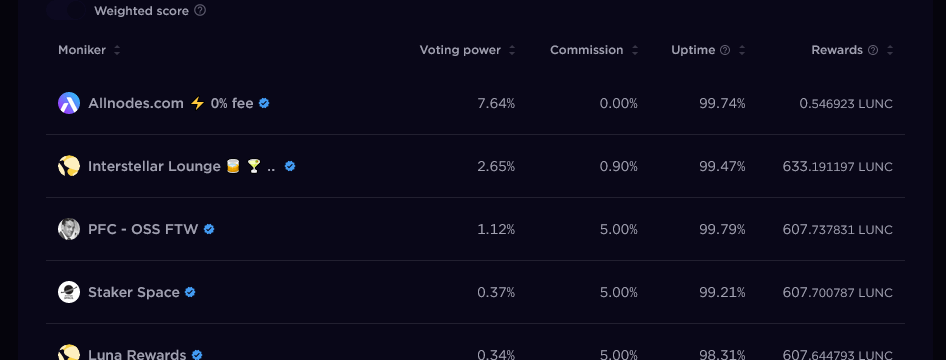The image size is (946, 360).
Task: Open the Uptime column info tooltip icon
Action: click(725, 50)
